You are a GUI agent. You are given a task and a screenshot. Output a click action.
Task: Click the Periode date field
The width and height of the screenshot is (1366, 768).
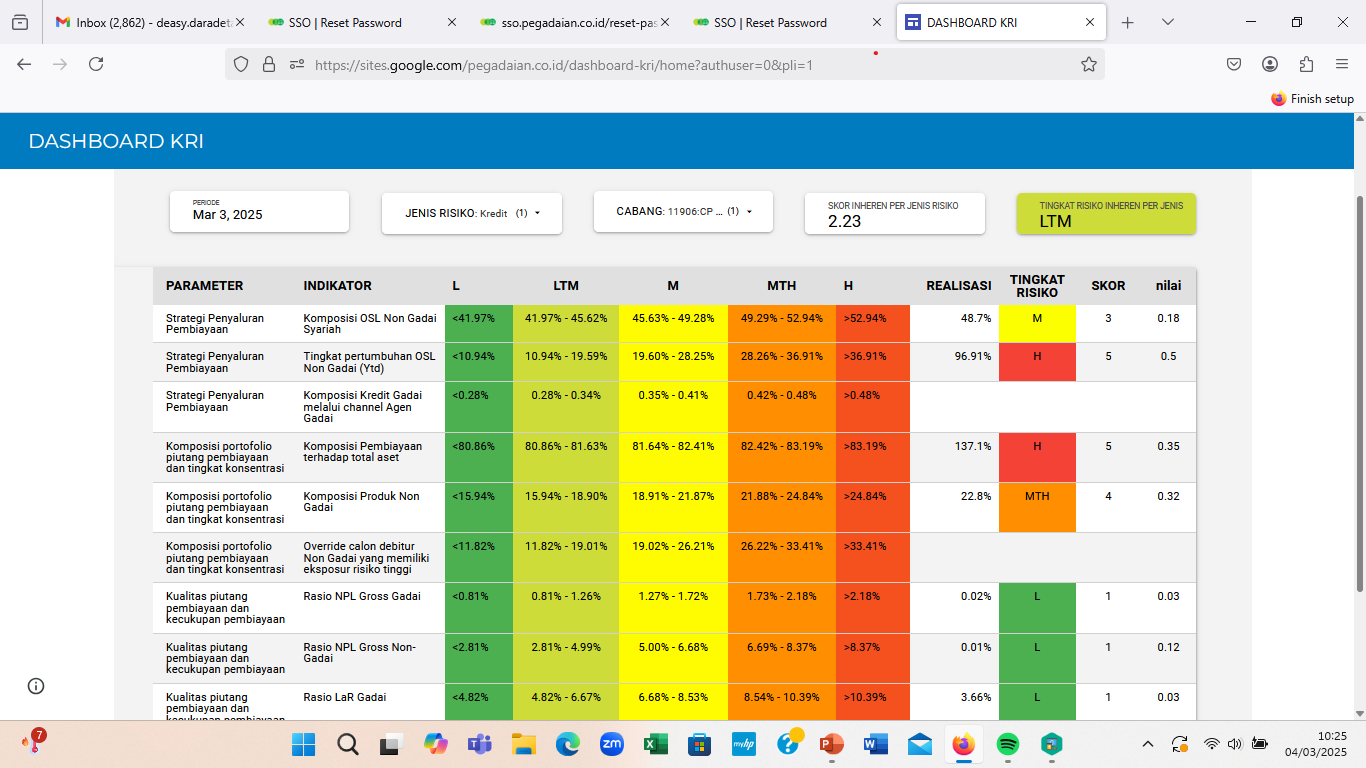(259, 212)
